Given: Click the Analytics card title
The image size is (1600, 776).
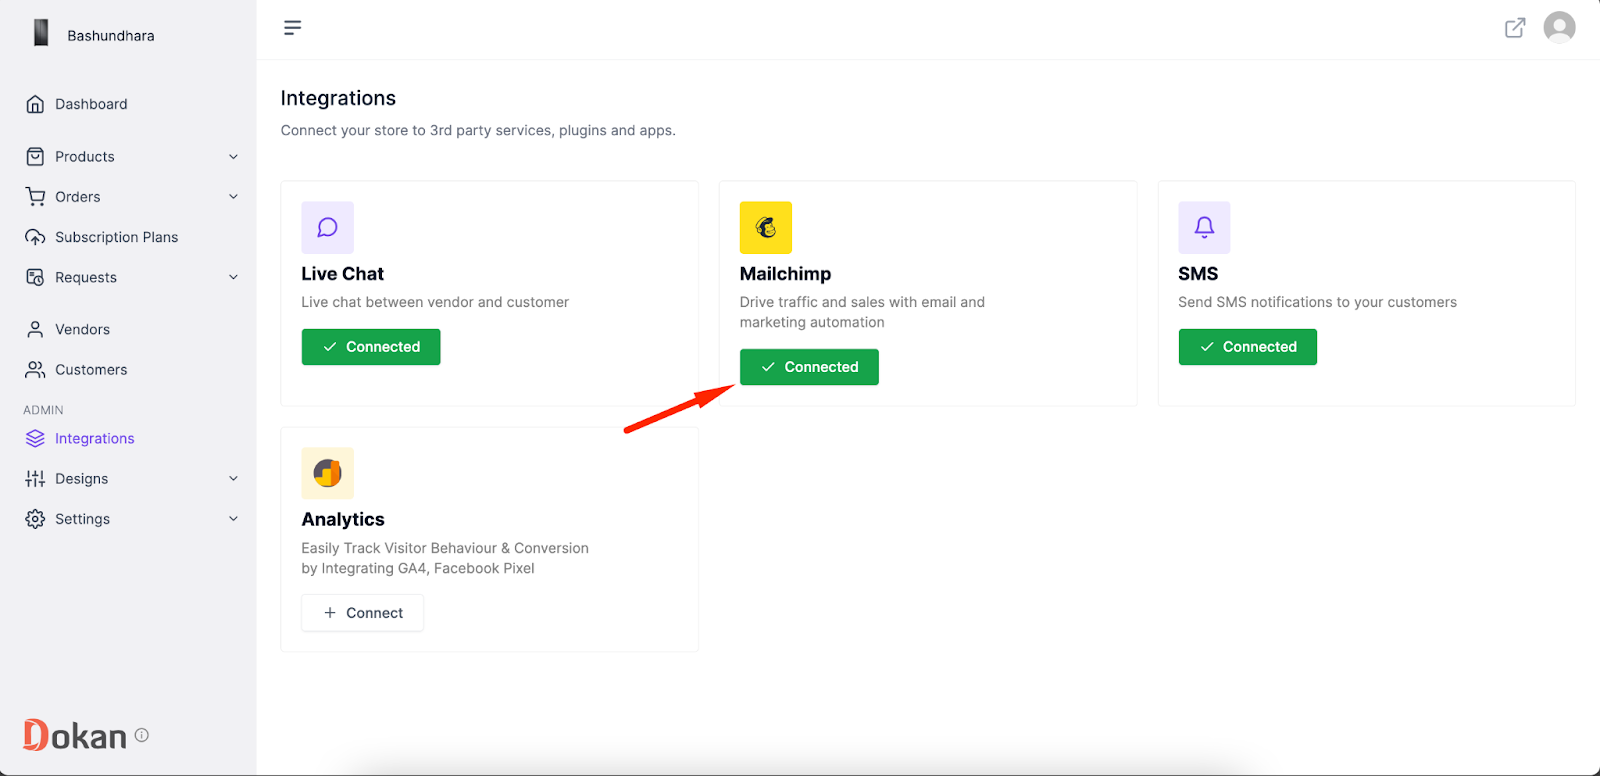Looking at the screenshot, I should click(x=343, y=519).
